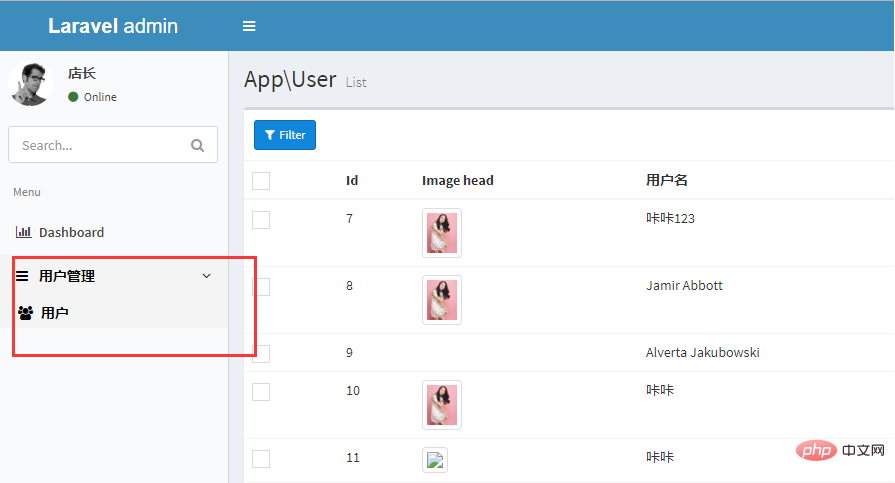Click the search magnifier icon
895x483 pixels.
197,145
